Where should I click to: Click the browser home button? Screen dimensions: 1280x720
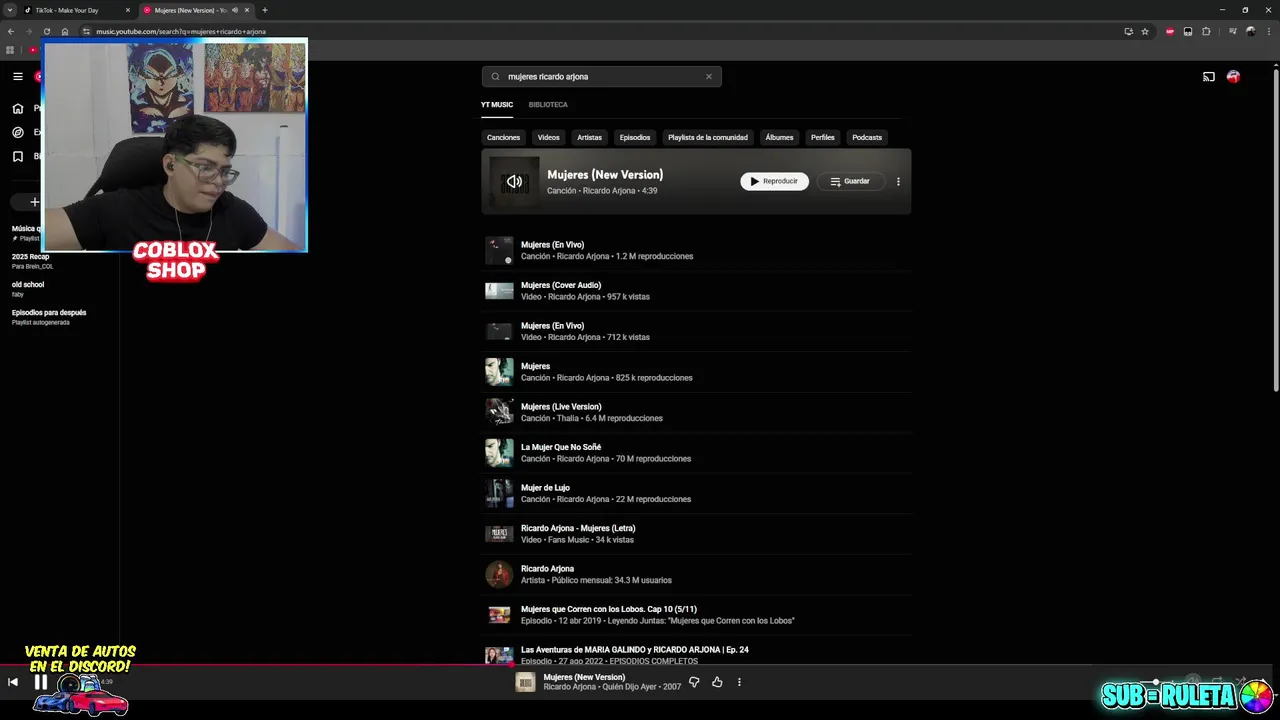tap(65, 31)
